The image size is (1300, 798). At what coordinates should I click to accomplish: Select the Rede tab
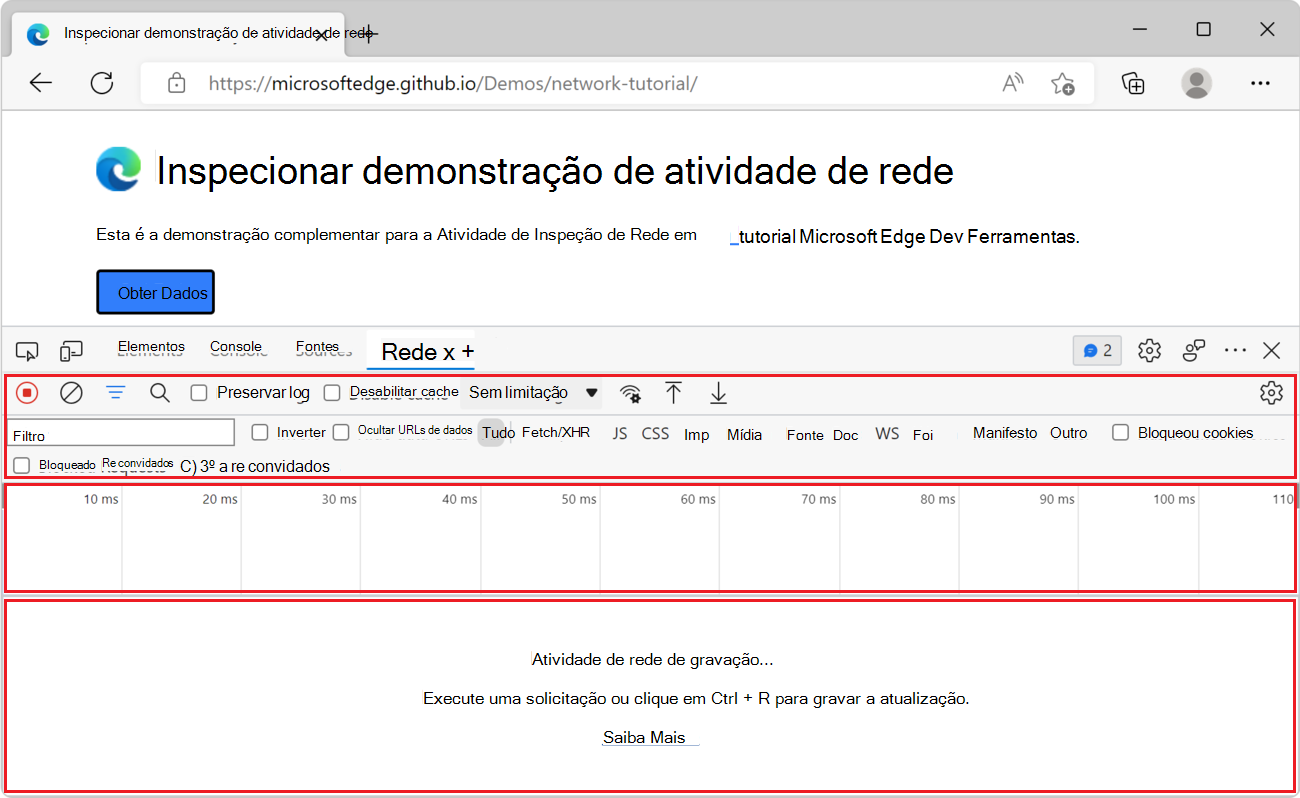(410, 352)
